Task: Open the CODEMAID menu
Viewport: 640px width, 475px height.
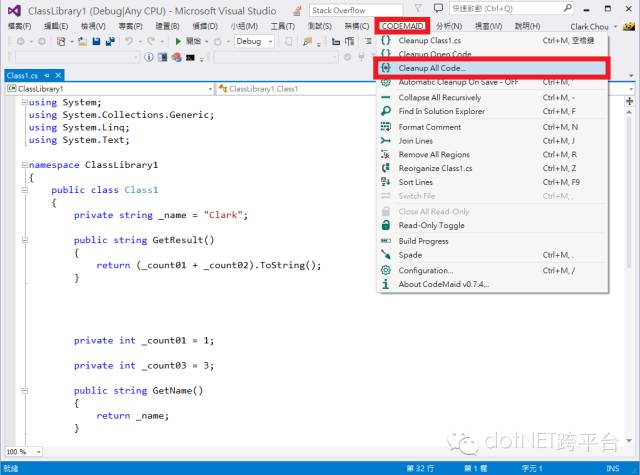Action: (x=402, y=26)
